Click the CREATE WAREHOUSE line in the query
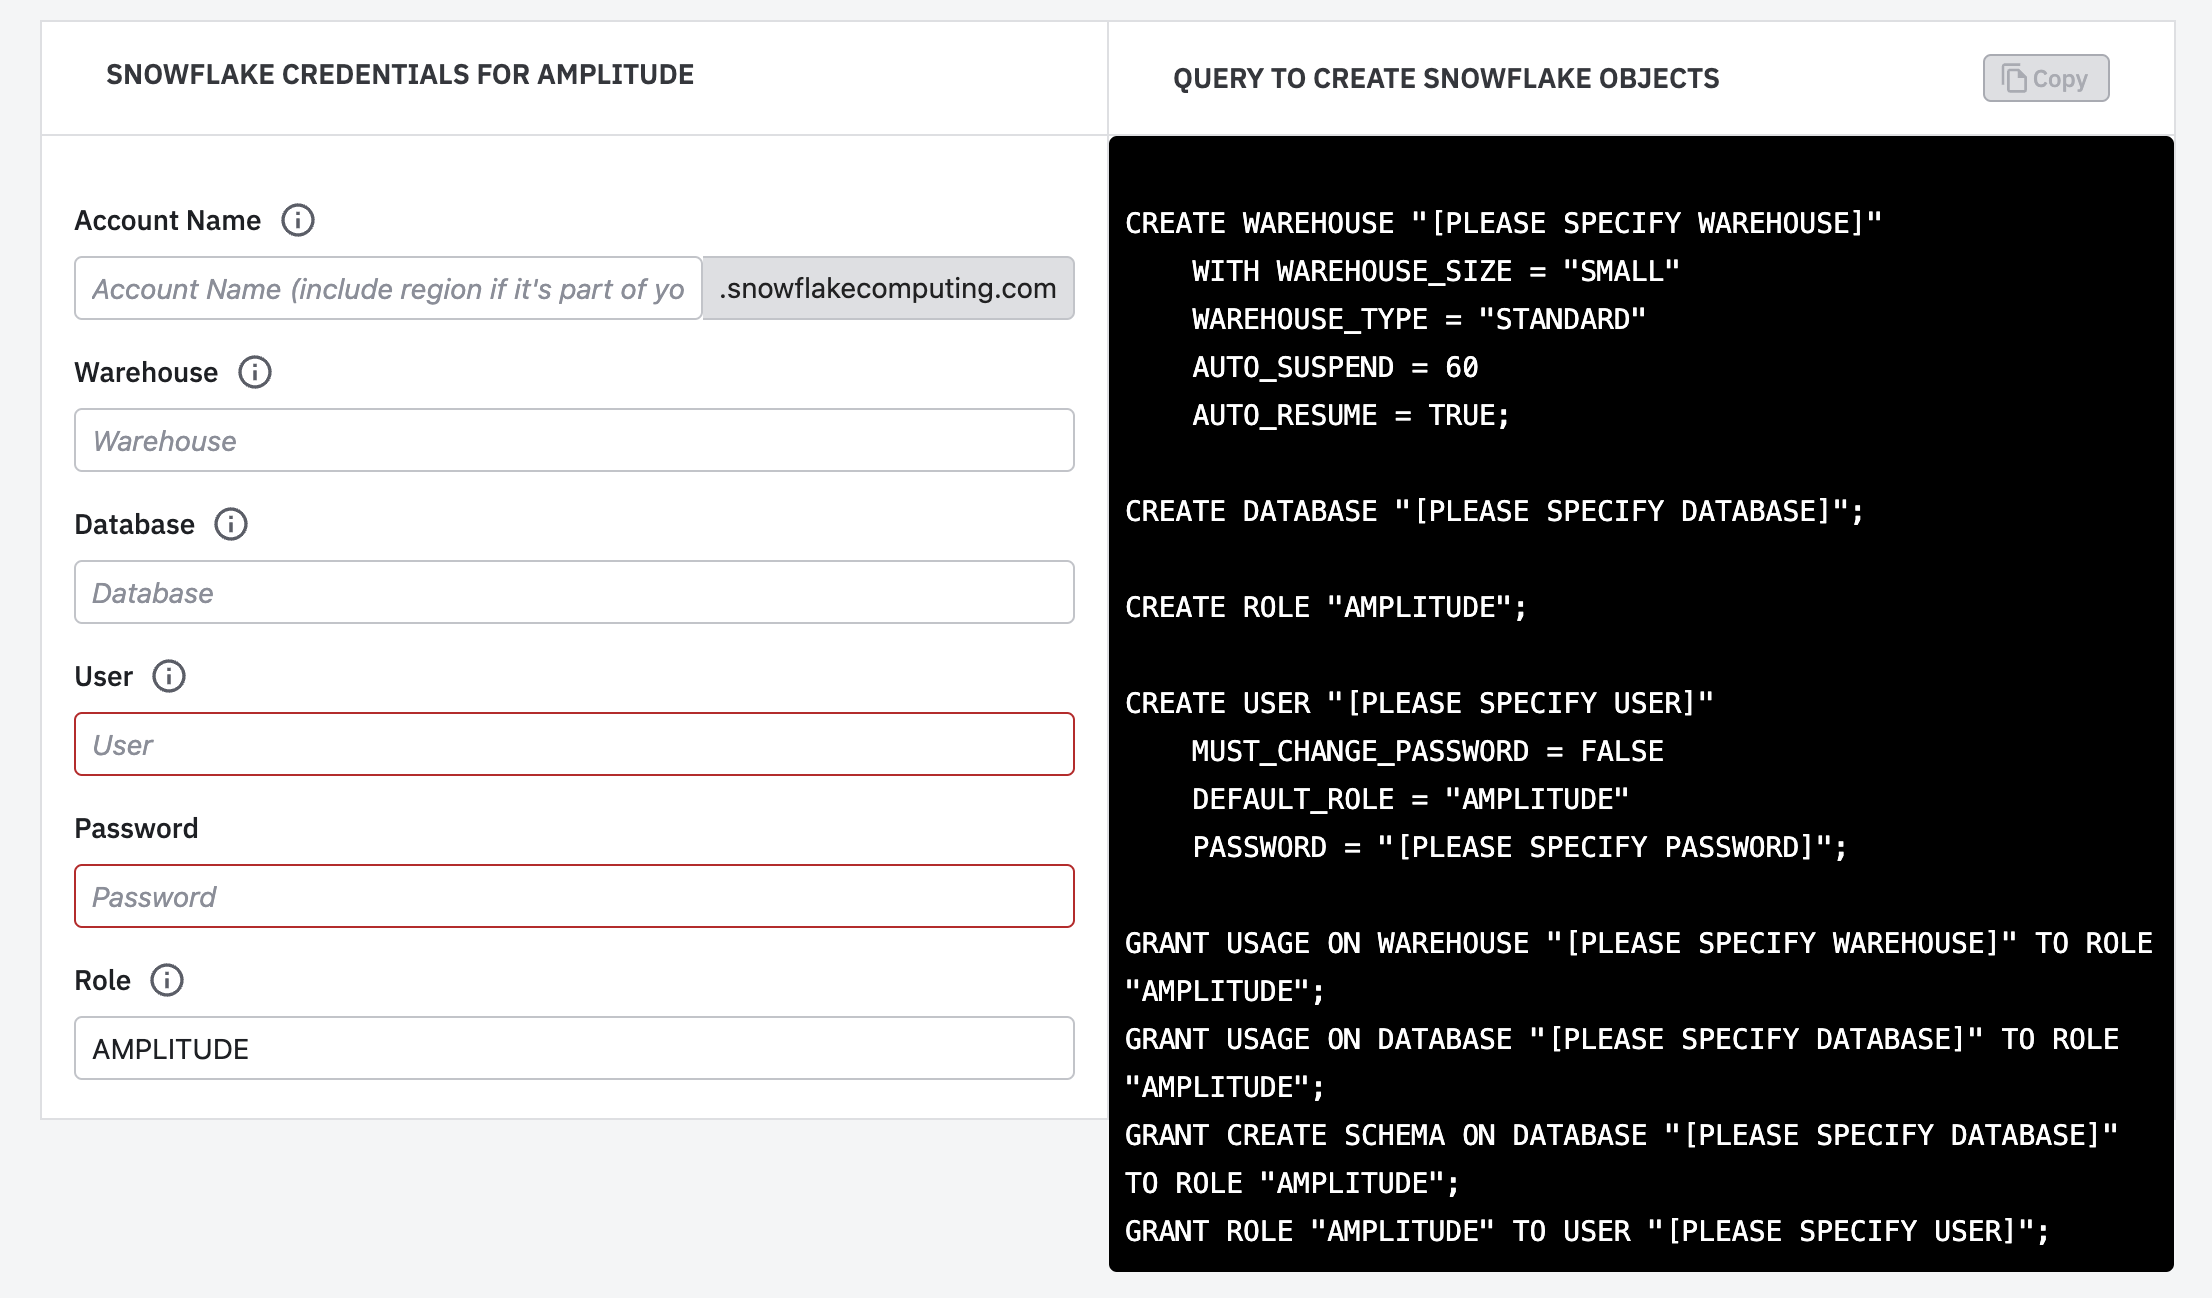This screenshot has width=2212, height=1298. tap(1503, 223)
